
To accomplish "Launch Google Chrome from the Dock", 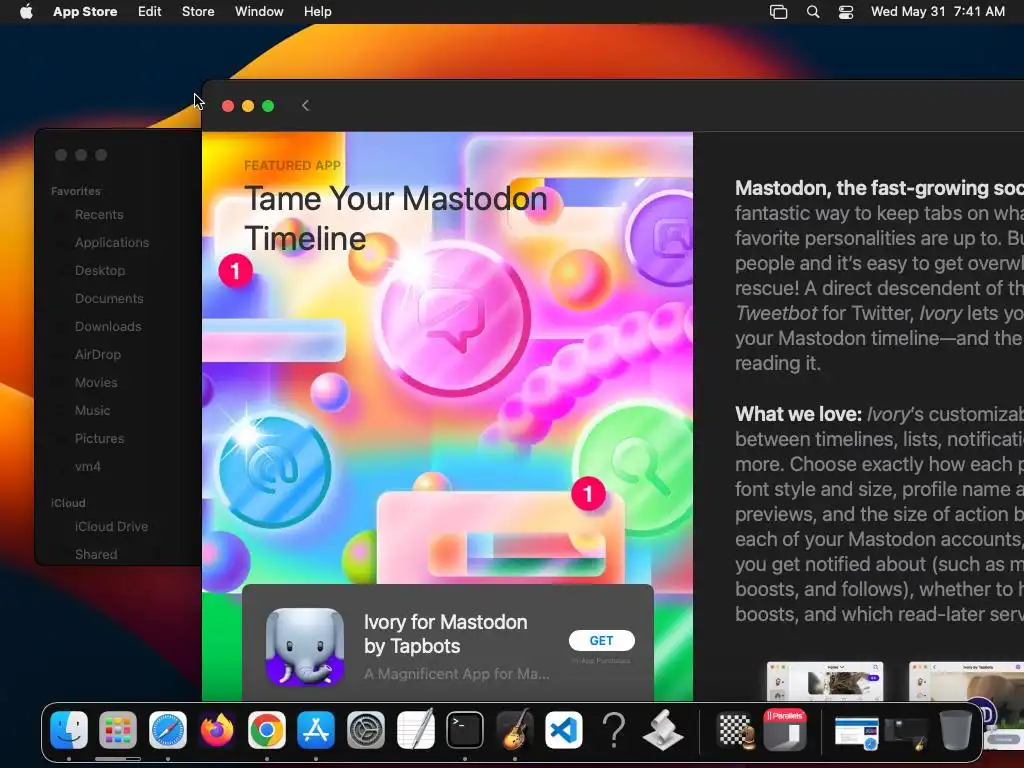I will [x=266, y=729].
